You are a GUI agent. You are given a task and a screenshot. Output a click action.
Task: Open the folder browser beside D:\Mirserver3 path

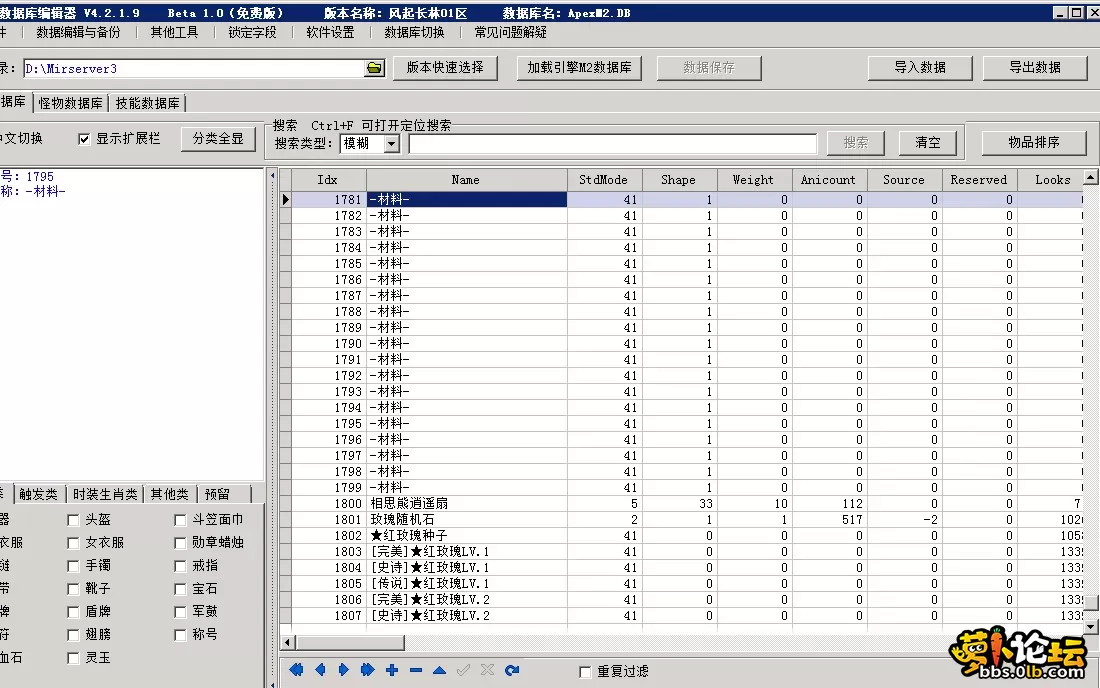coord(374,68)
